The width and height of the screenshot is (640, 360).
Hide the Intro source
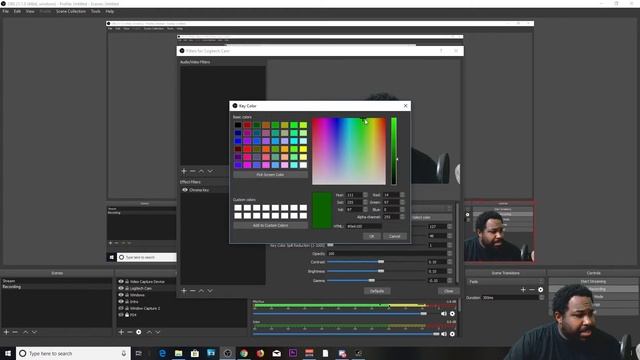(x=121, y=301)
